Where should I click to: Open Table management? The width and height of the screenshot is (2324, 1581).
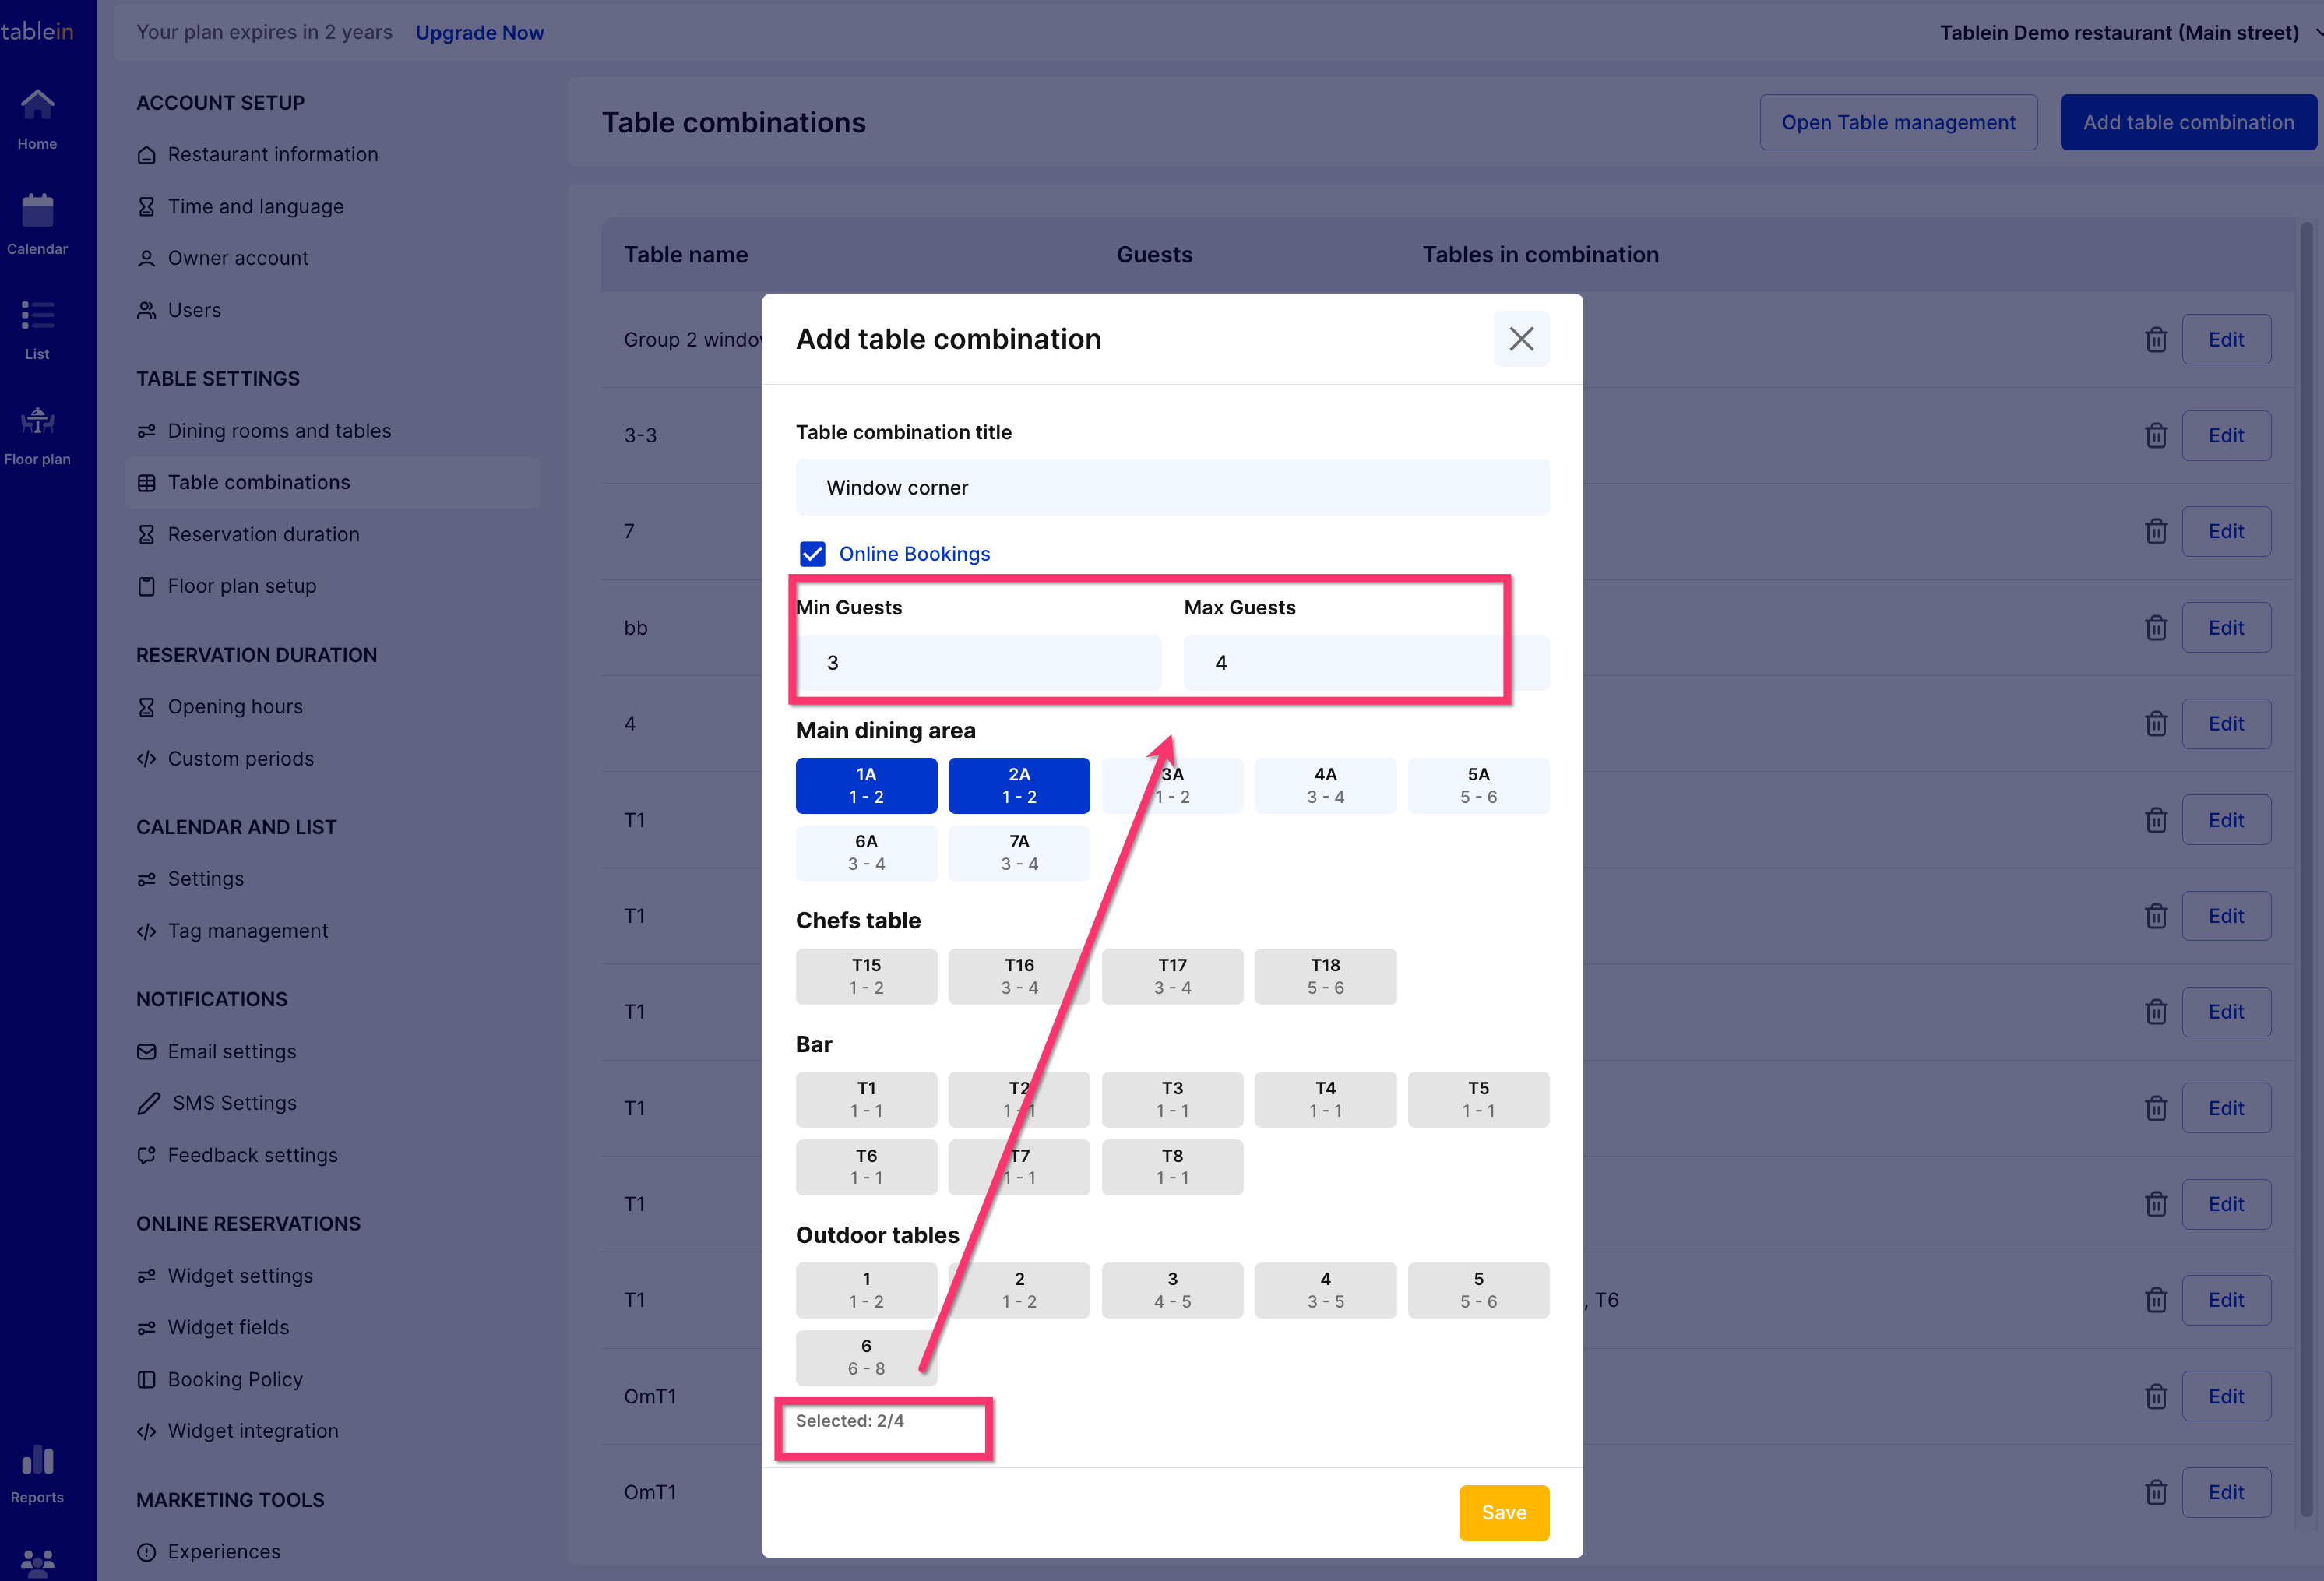pyautogui.click(x=1898, y=122)
